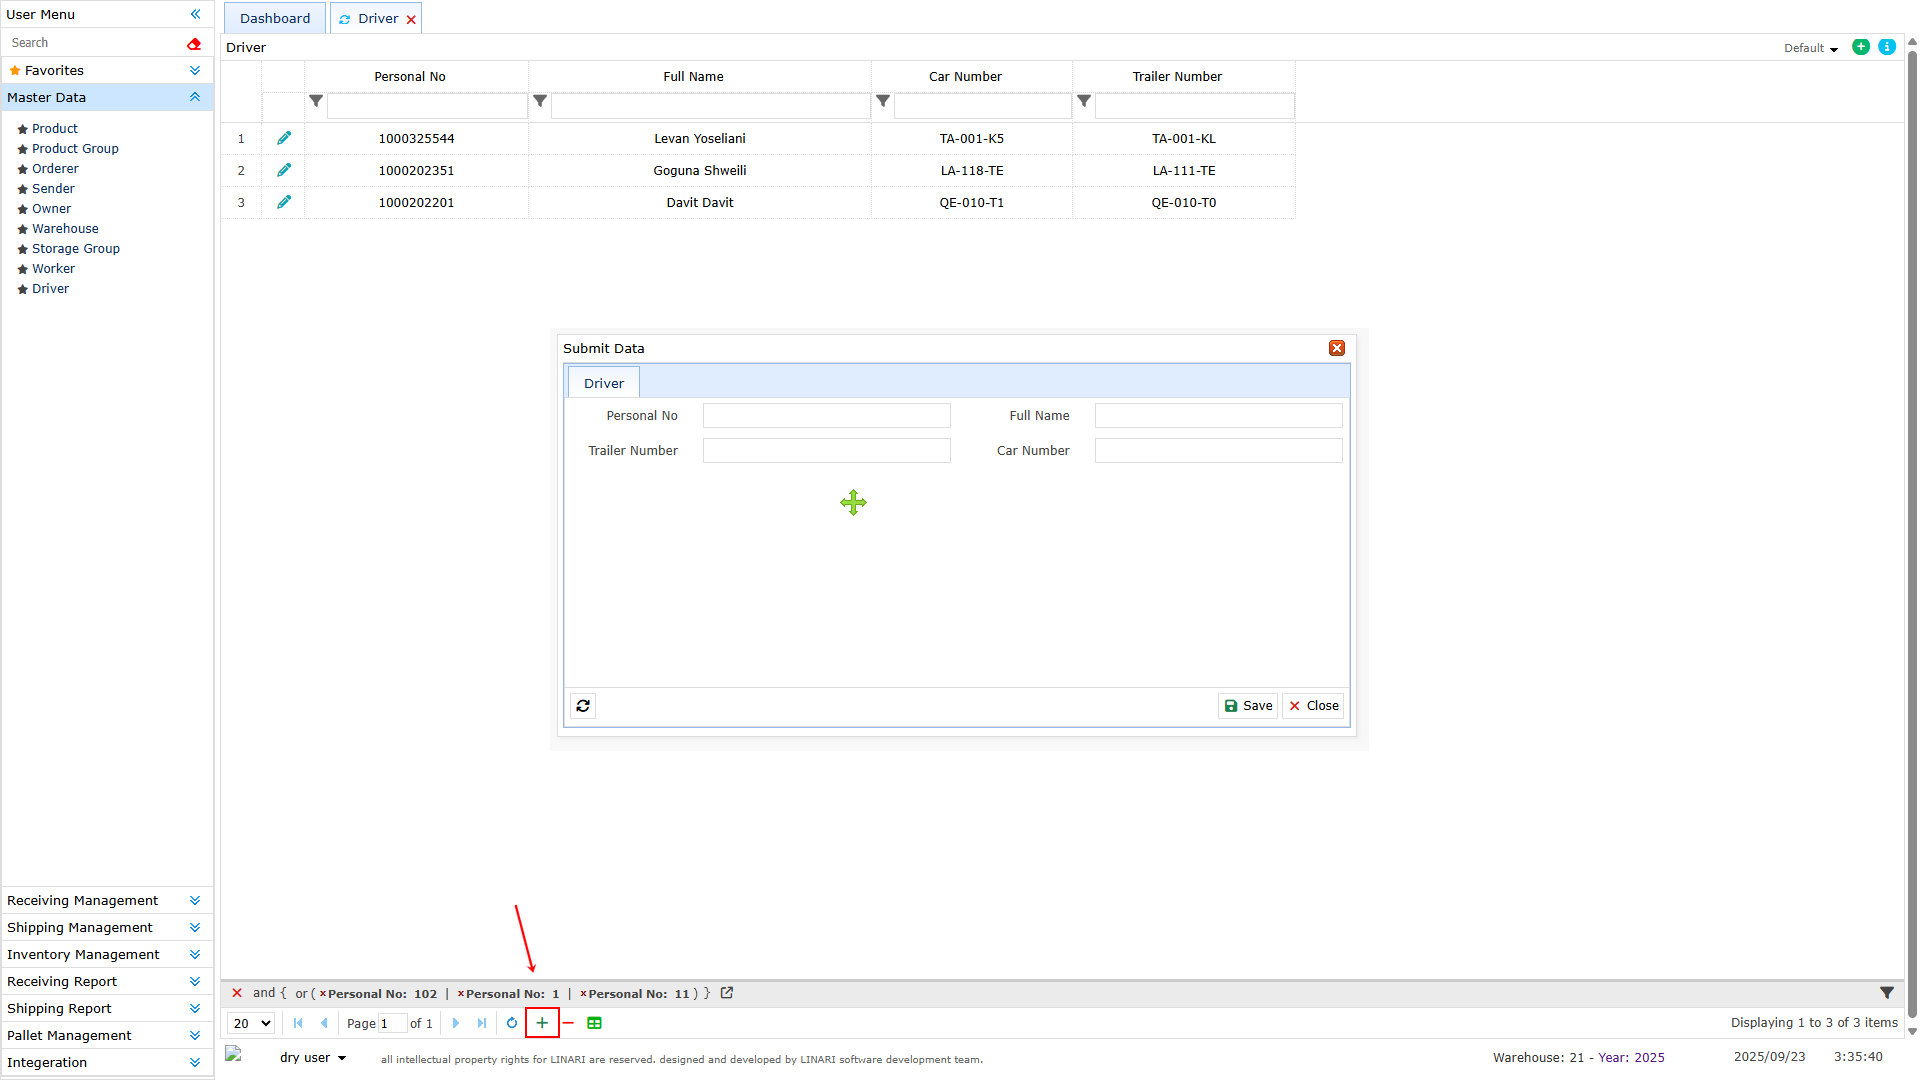Viewport: 1920px width, 1080px height.
Task: Click the red eraser icon beside Search
Action: 194,43
